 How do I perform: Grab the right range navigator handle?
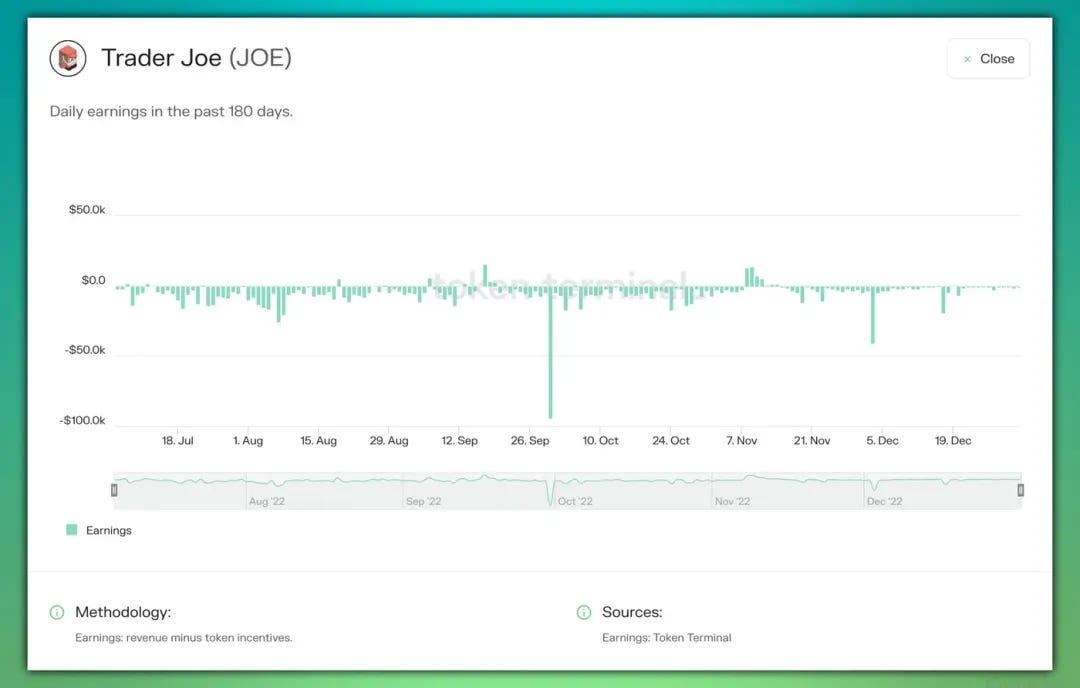[1021, 490]
